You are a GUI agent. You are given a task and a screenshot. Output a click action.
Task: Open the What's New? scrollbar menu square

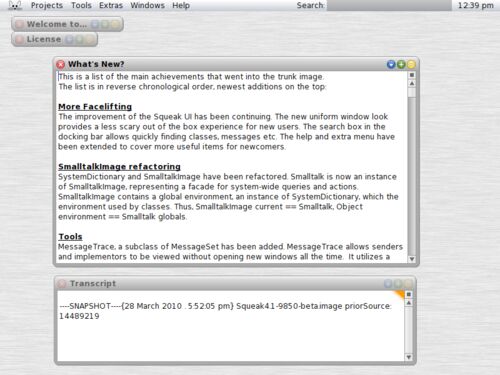(412, 75)
